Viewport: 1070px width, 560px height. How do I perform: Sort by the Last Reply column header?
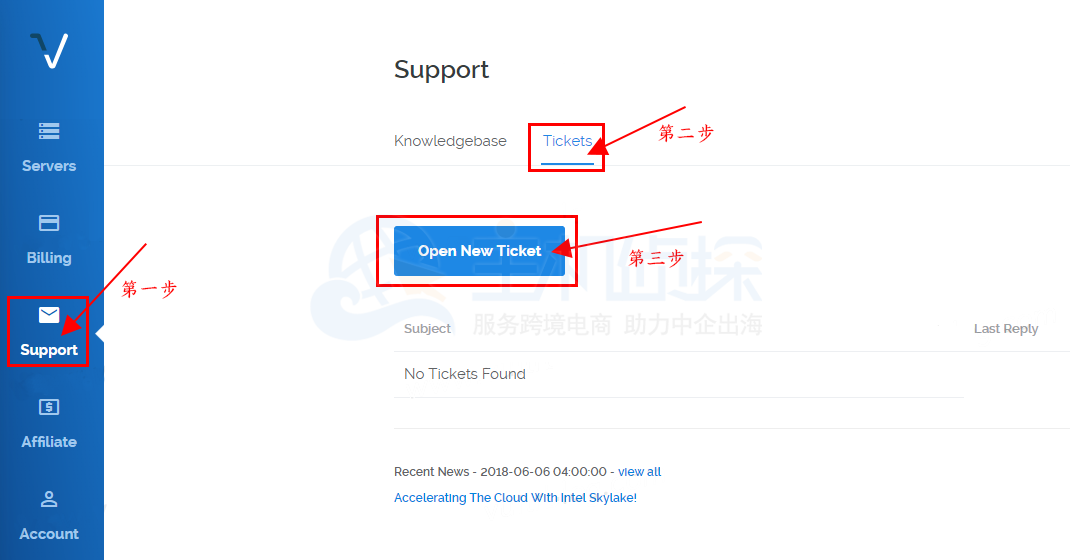click(x=1006, y=329)
